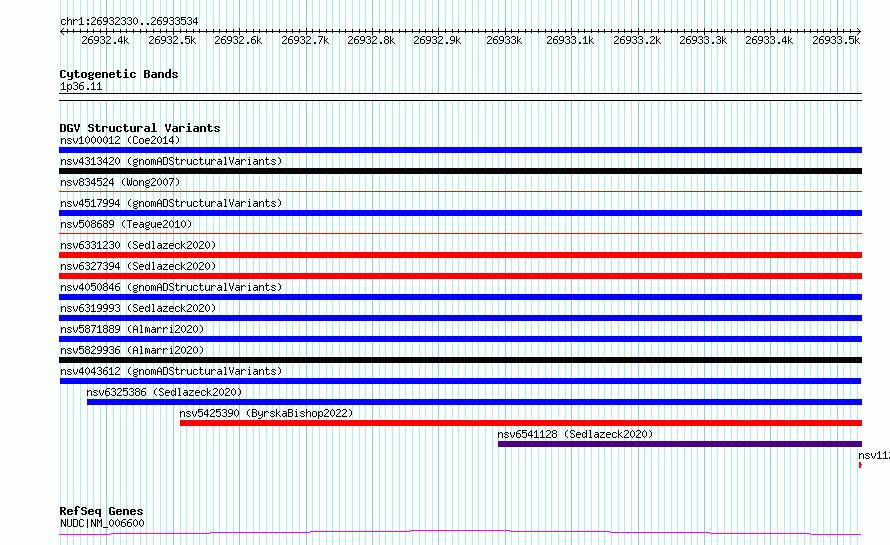This screenshot has width=890, height=545.
Task: Select the red bar under nsv6331230
Action: click(460, 255)
